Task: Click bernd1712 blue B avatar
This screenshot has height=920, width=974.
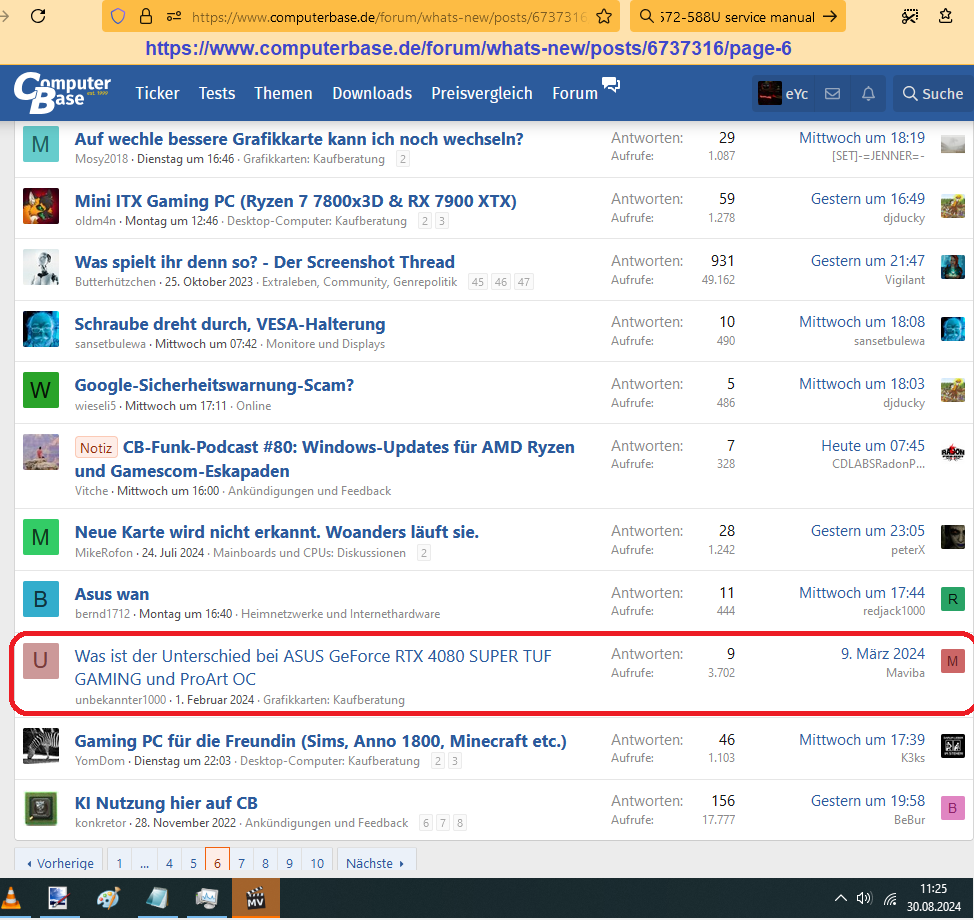Action: click(x=41, y=599)
